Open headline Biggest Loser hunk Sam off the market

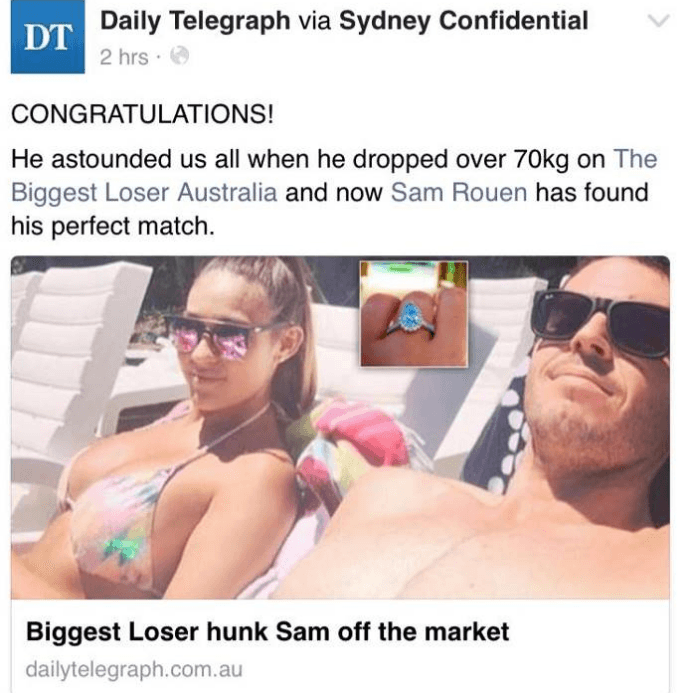(267, 631)
